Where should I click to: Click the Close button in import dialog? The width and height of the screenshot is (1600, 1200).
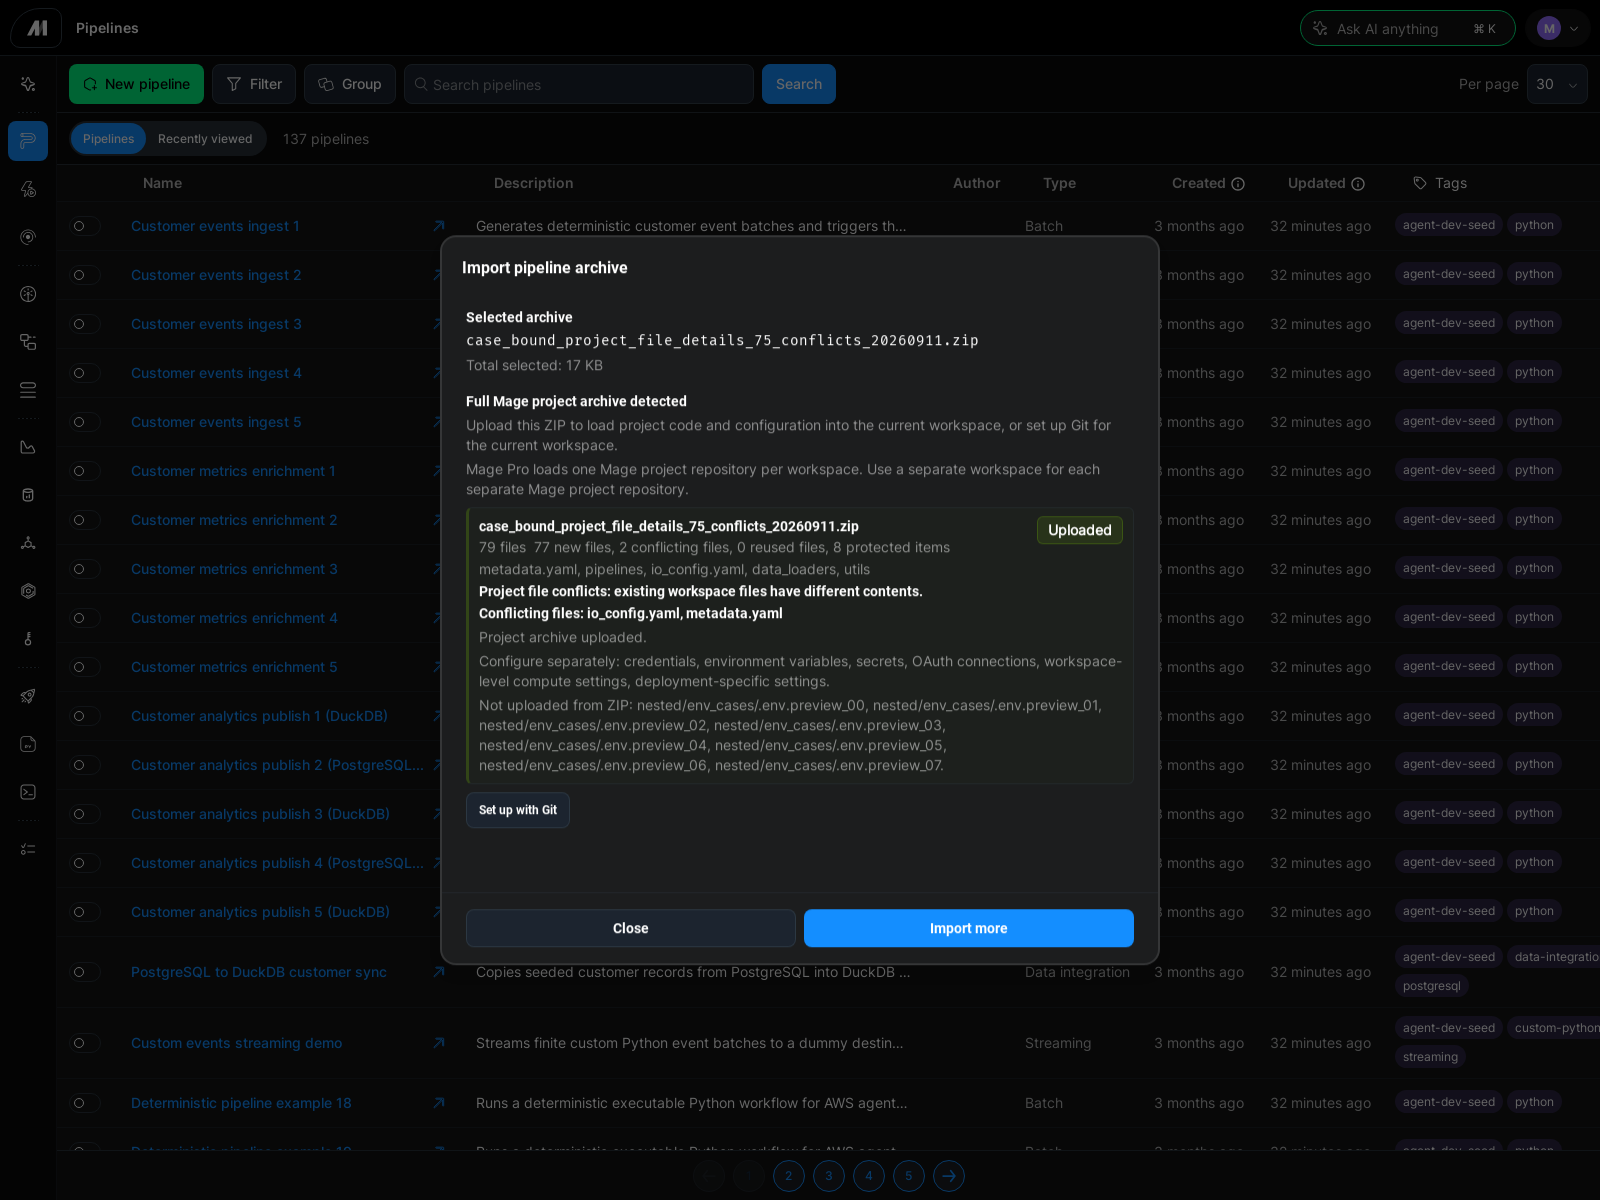tap(631, 928)
